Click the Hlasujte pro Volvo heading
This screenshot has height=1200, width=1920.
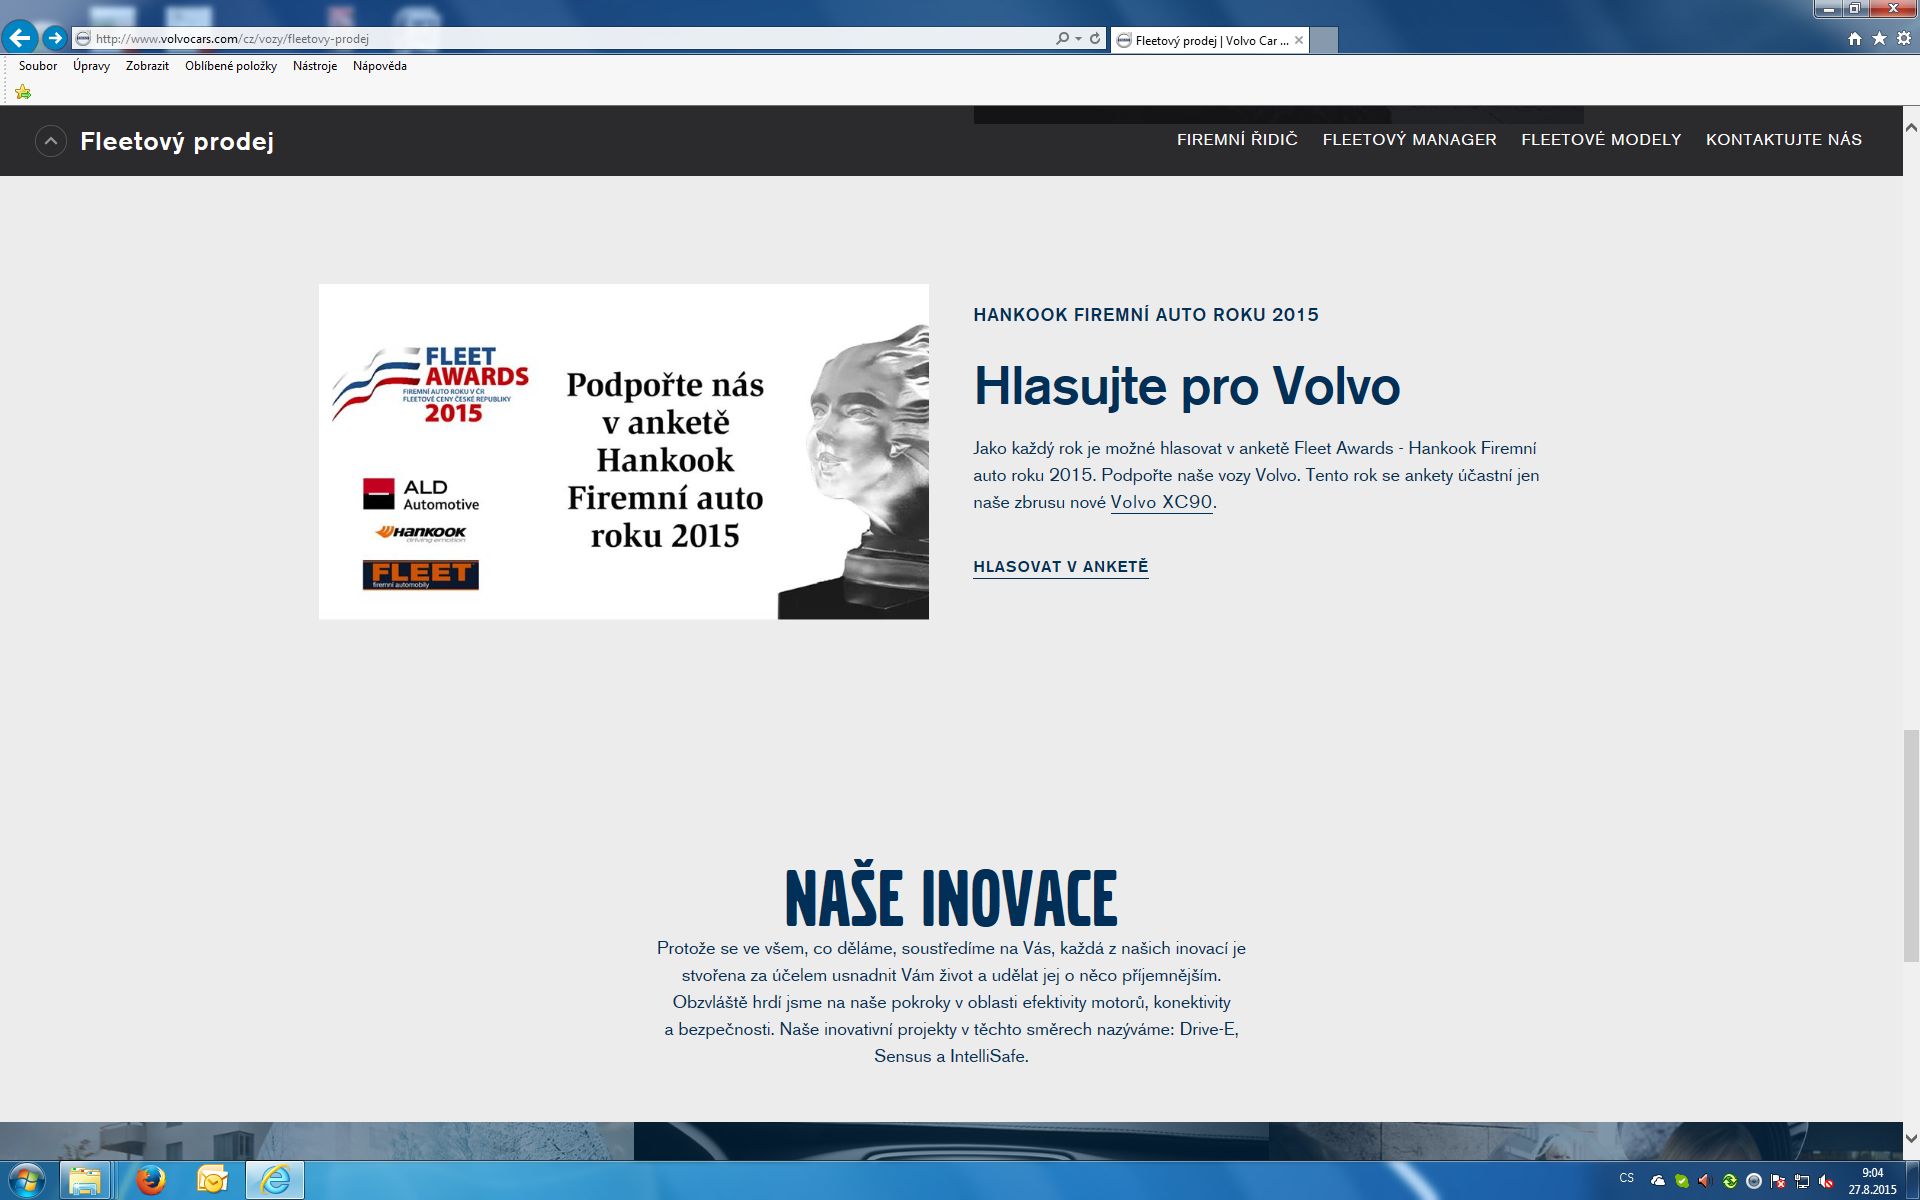coord(1187,386)
